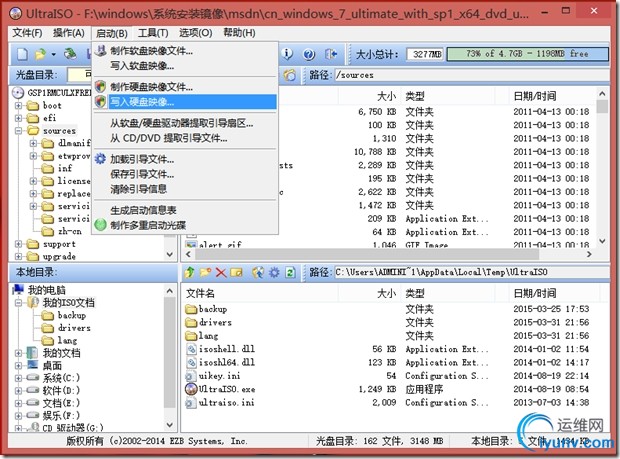Select backup folder in local file list

213,309
